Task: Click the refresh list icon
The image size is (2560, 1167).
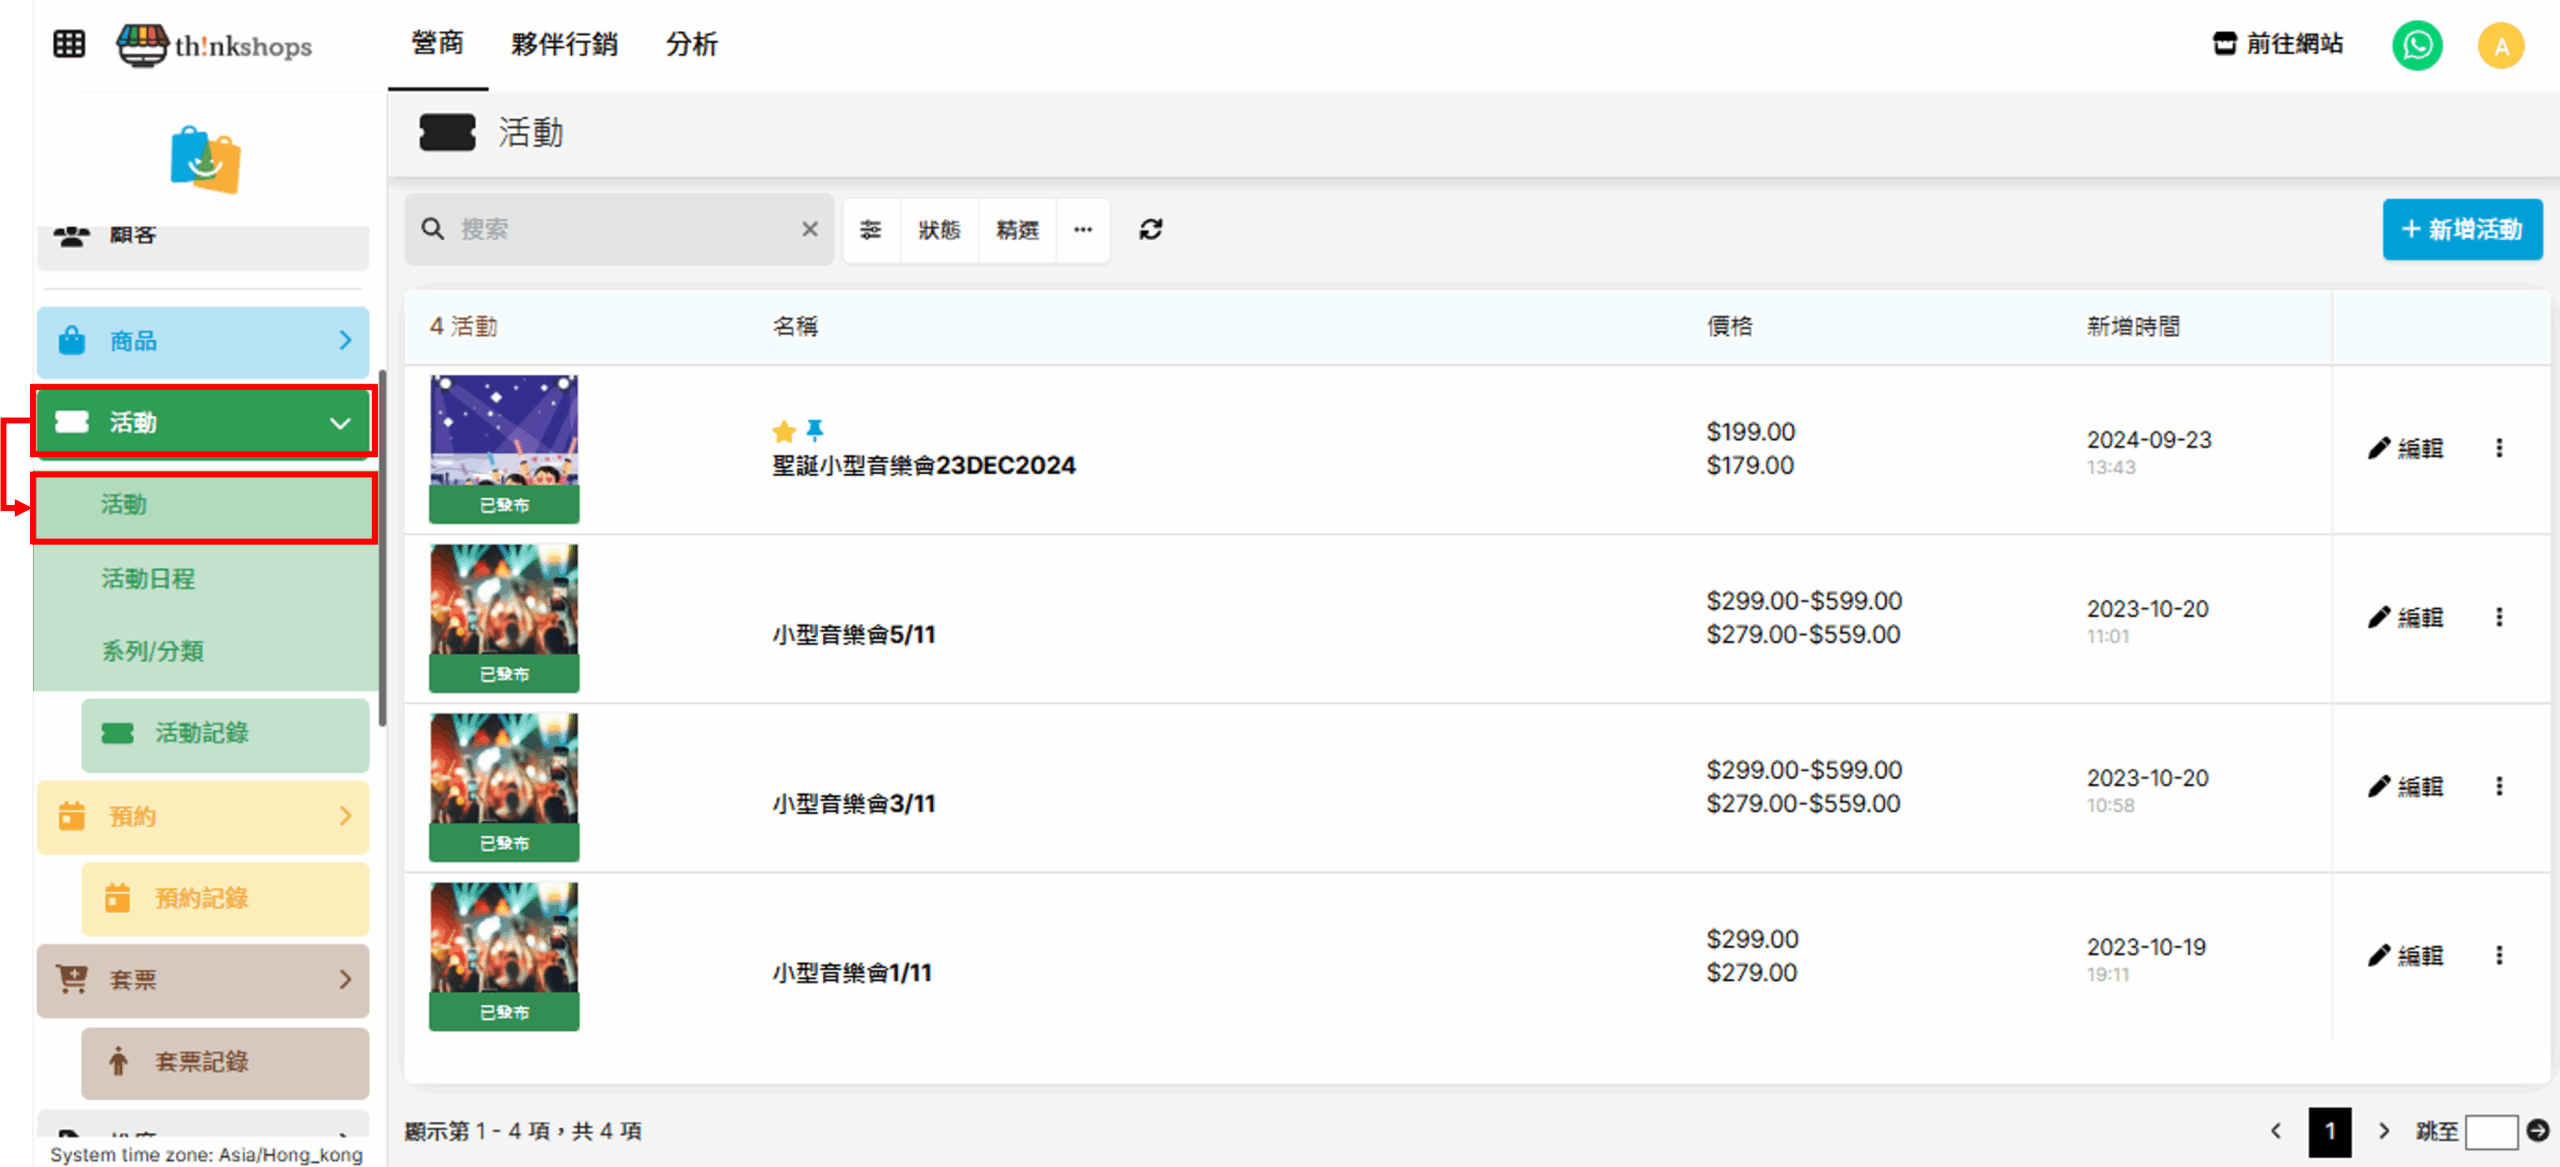Action: click(1150, 230)
